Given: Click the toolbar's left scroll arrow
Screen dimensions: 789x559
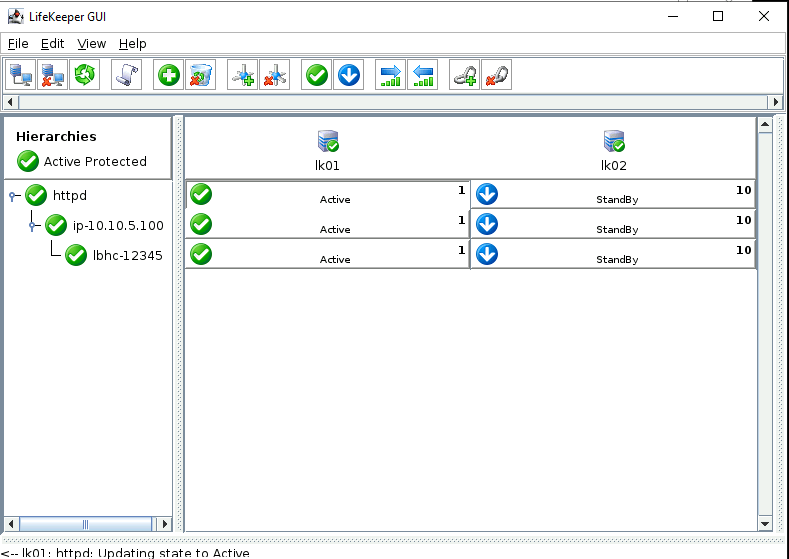Looking at the screenshot, I should pos(11,102).
